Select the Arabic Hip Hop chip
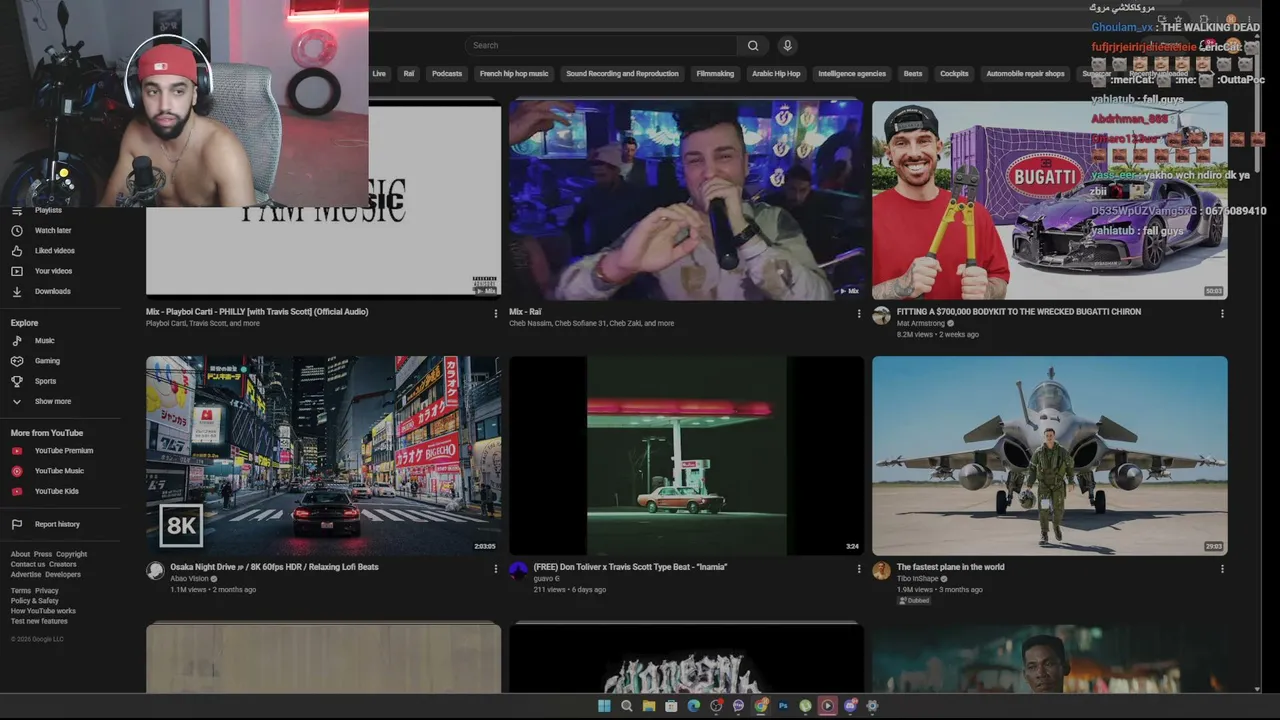 pos(776,73)
